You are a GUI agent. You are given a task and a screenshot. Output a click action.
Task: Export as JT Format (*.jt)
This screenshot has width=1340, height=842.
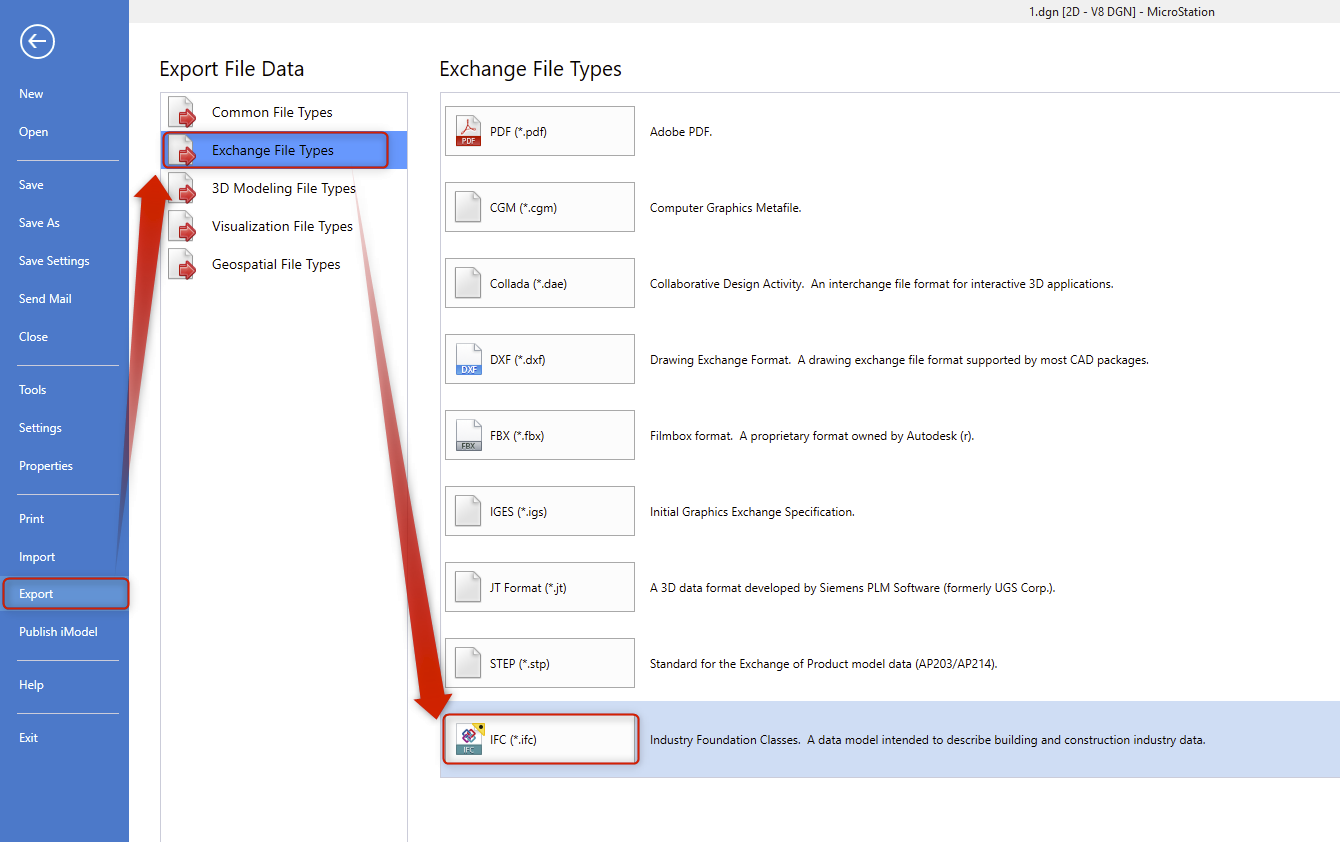click(540, 587)
